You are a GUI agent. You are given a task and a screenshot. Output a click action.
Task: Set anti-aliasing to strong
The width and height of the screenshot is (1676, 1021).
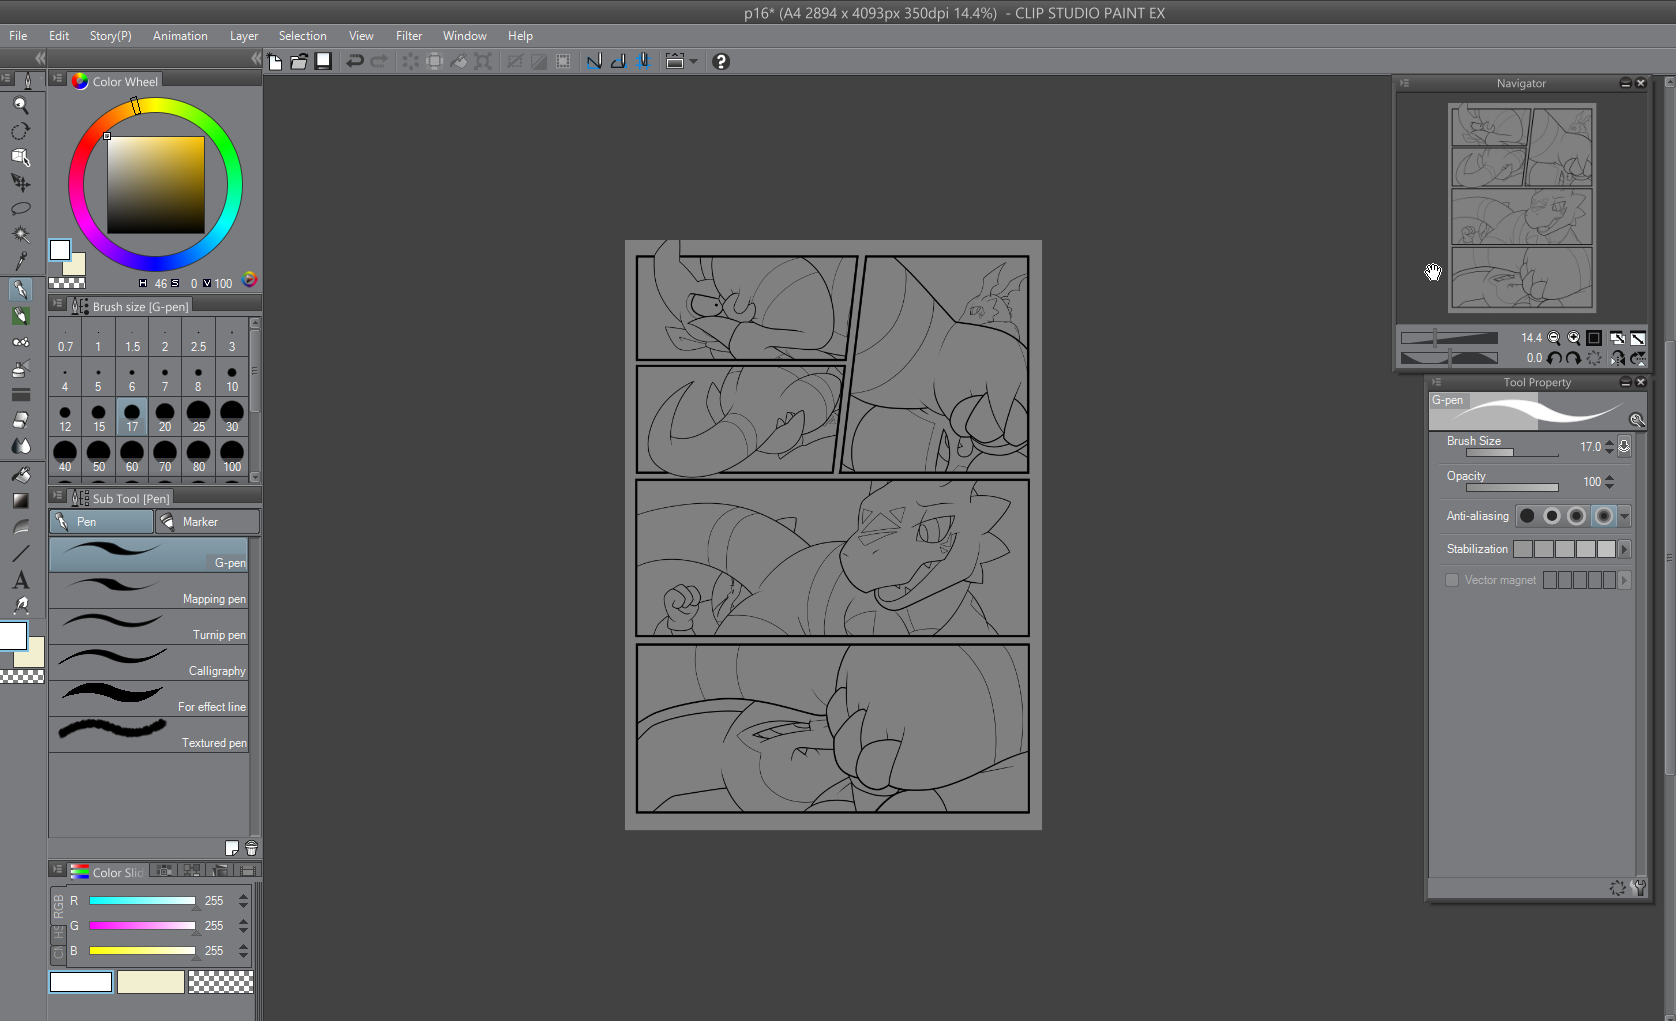click(x=1603, y=516)
